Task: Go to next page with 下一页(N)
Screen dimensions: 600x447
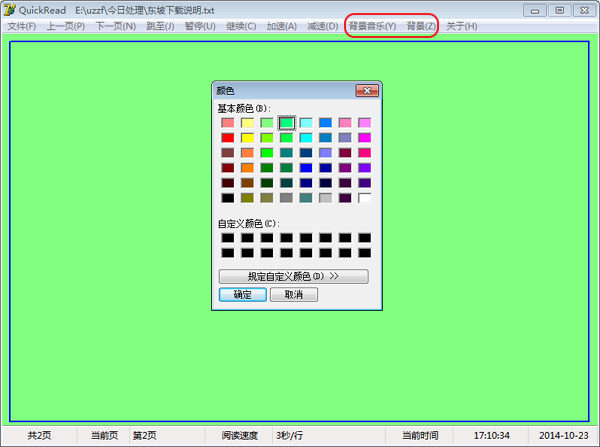Action: coord(116,26)
